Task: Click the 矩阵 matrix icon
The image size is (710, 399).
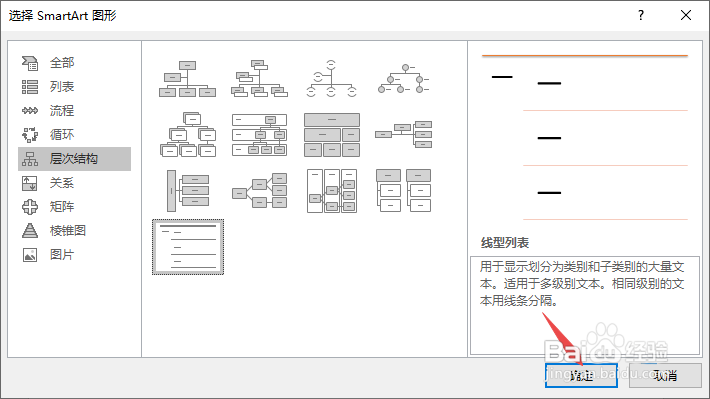Action: tap(30, 207)
